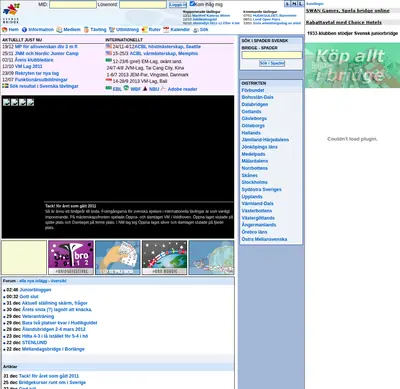Image resolution: width=400 pixels, height=389 pixels.
Task: Click the Köp allt i bridge banner
Action: point(352,65)
